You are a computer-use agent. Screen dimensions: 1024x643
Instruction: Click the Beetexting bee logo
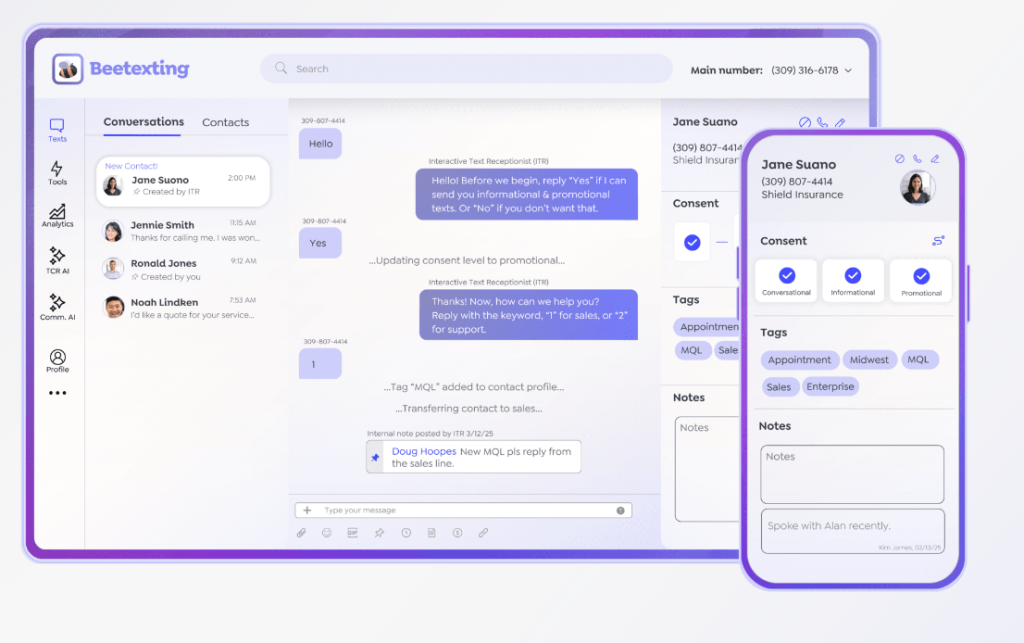68,69
